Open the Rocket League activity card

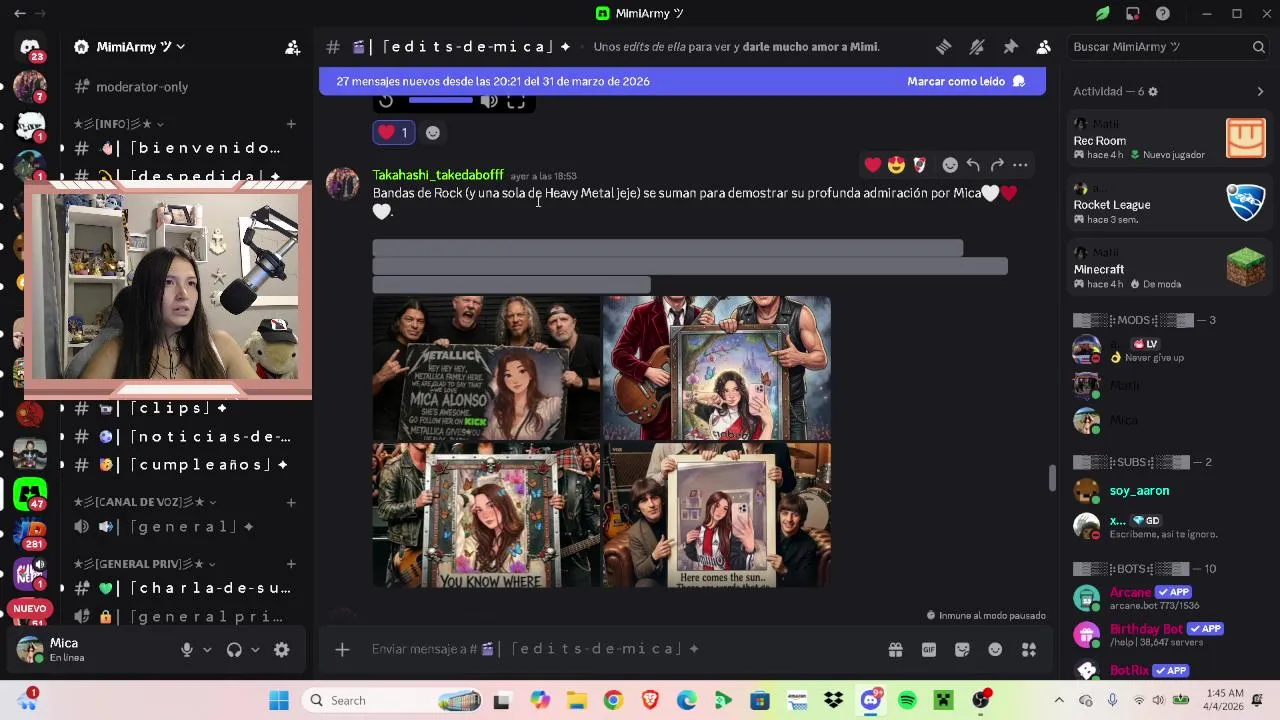1169,204
